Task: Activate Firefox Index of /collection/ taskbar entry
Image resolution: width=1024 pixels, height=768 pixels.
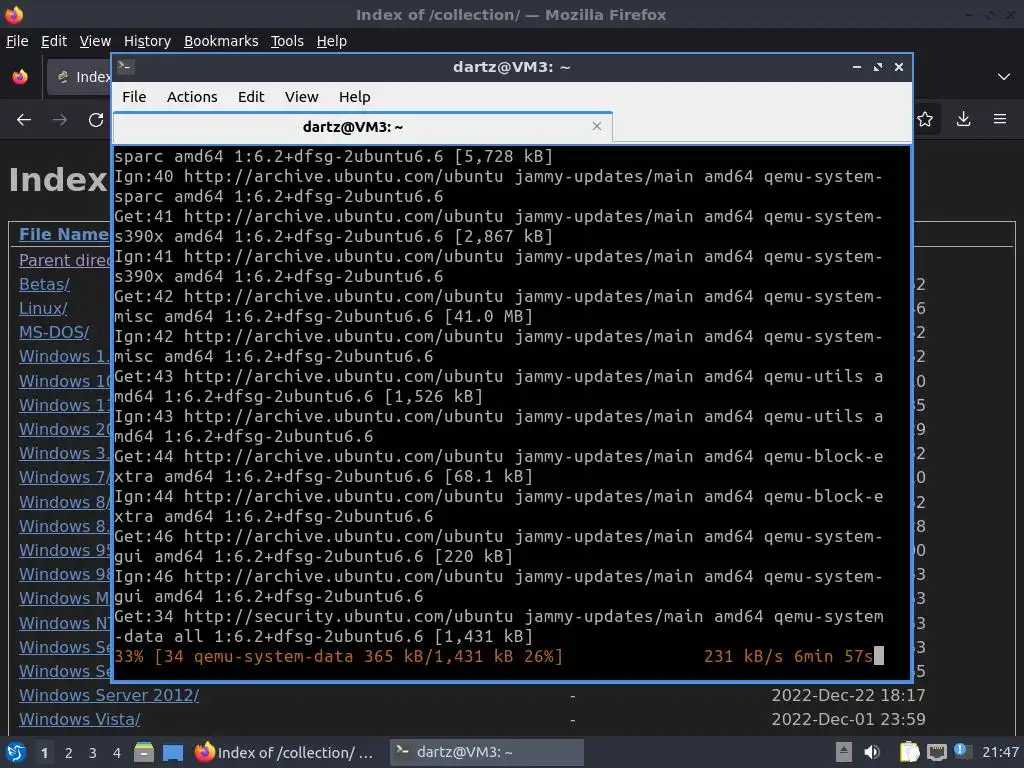Action: [x=285, y=752]
